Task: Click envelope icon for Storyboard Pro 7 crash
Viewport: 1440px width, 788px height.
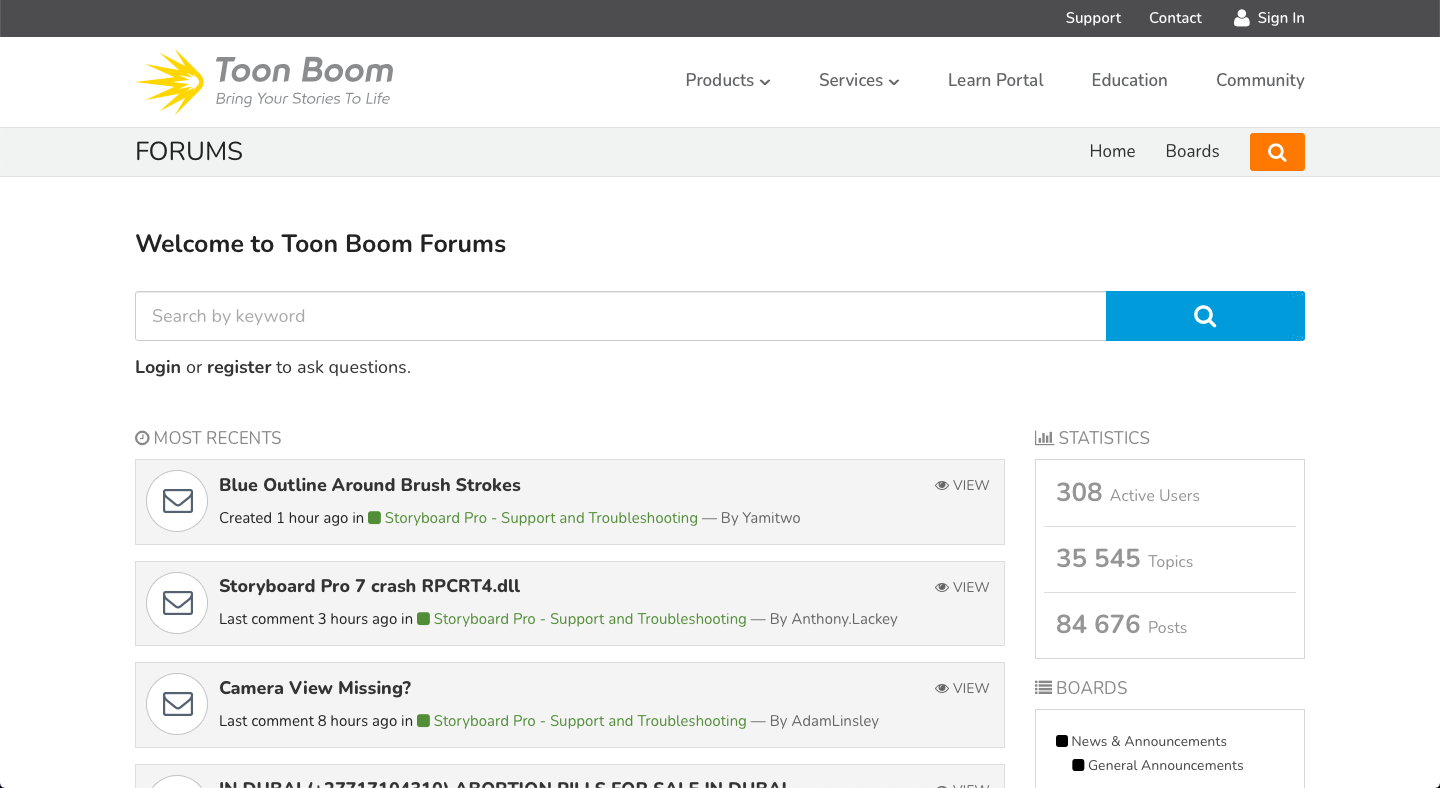Action: pos(177,603)
